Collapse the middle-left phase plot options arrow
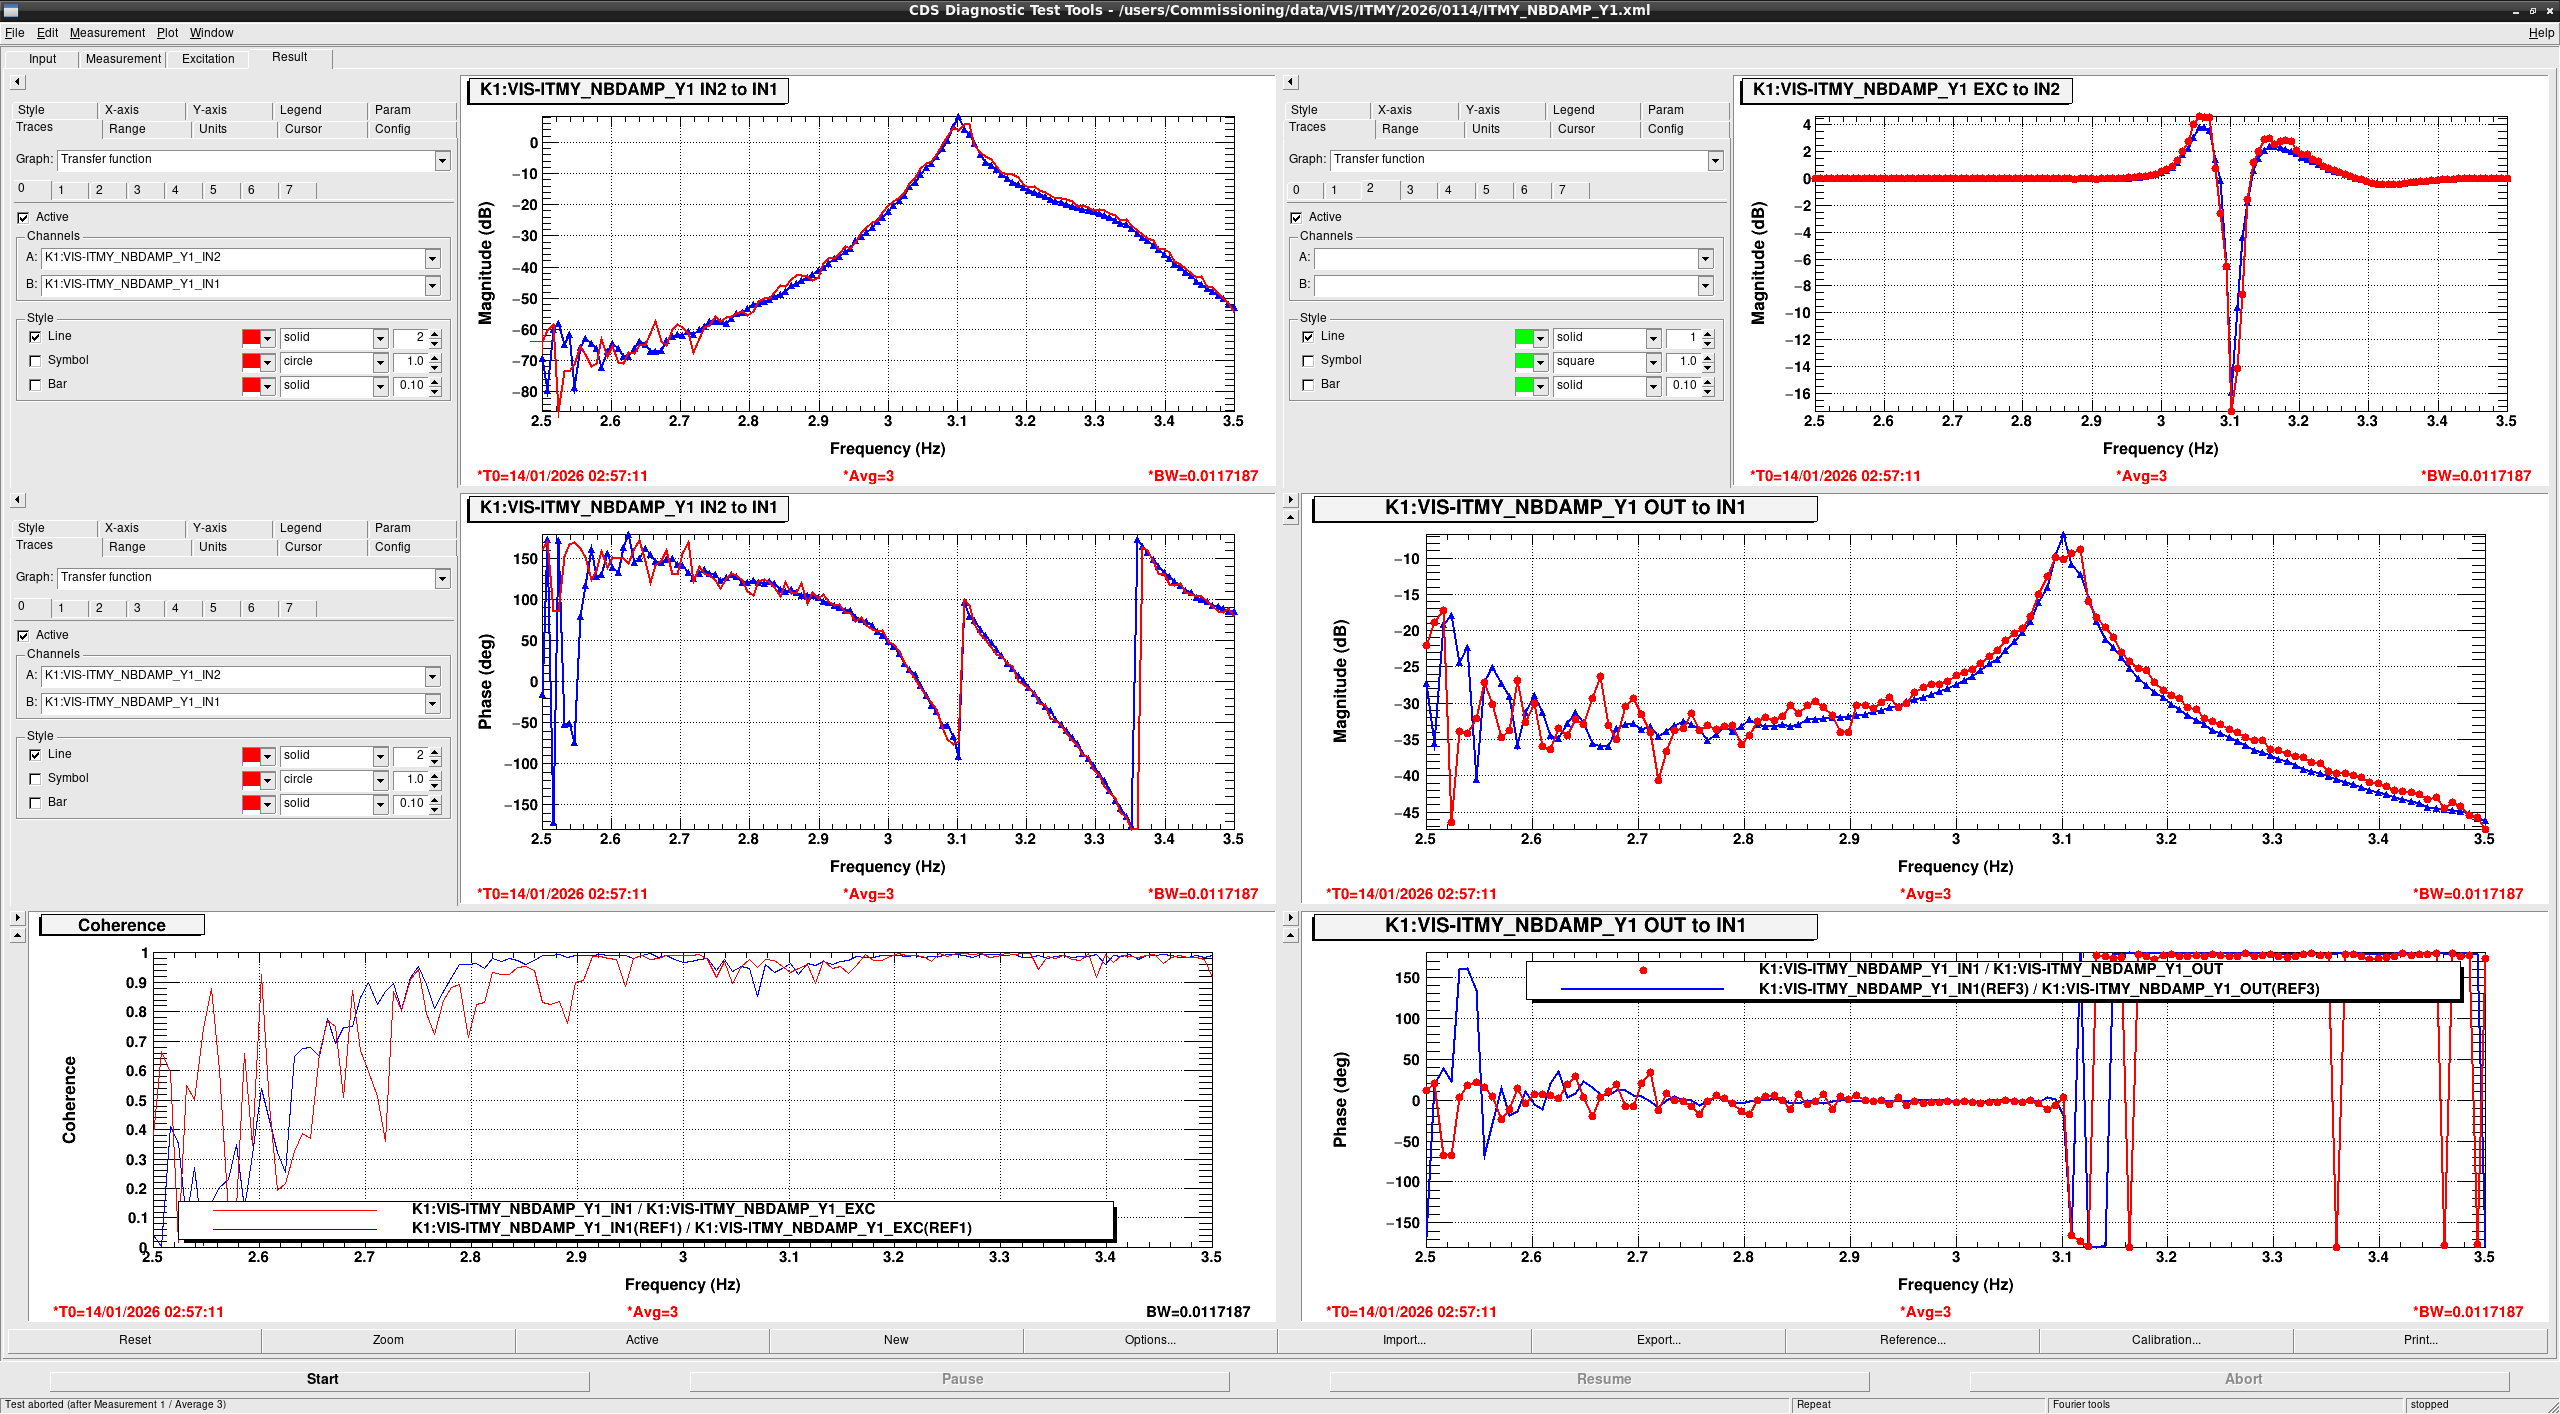 click(x=17, y=500)
